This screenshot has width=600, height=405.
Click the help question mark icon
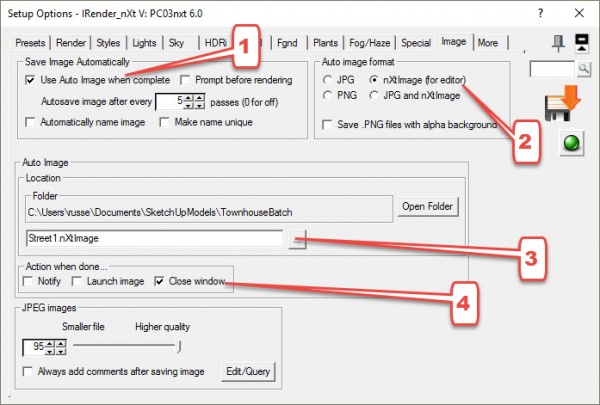[540, 13]
